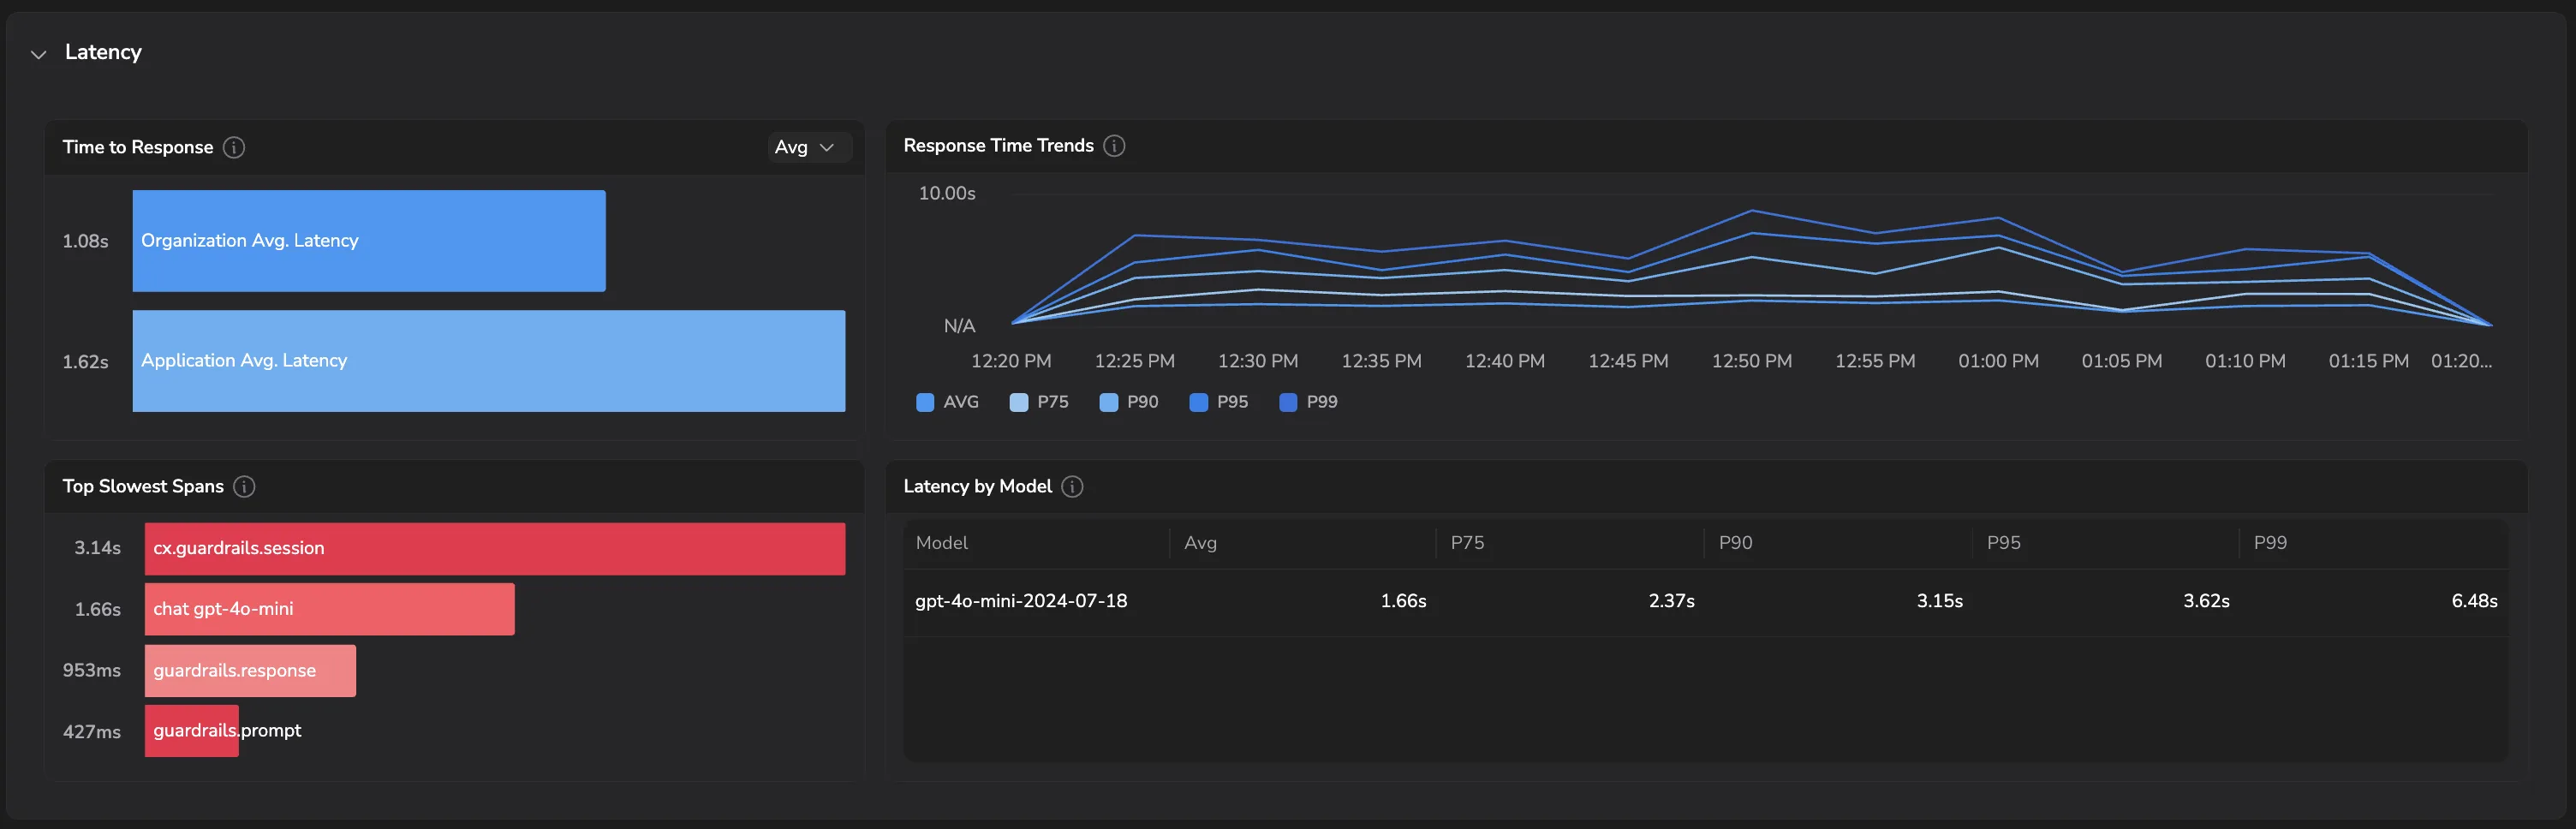Image resolution: width=2576 pixels, height=829 pixels.
Task: Click the 10.00s y-axis label
Action: (x=947, y=193)
